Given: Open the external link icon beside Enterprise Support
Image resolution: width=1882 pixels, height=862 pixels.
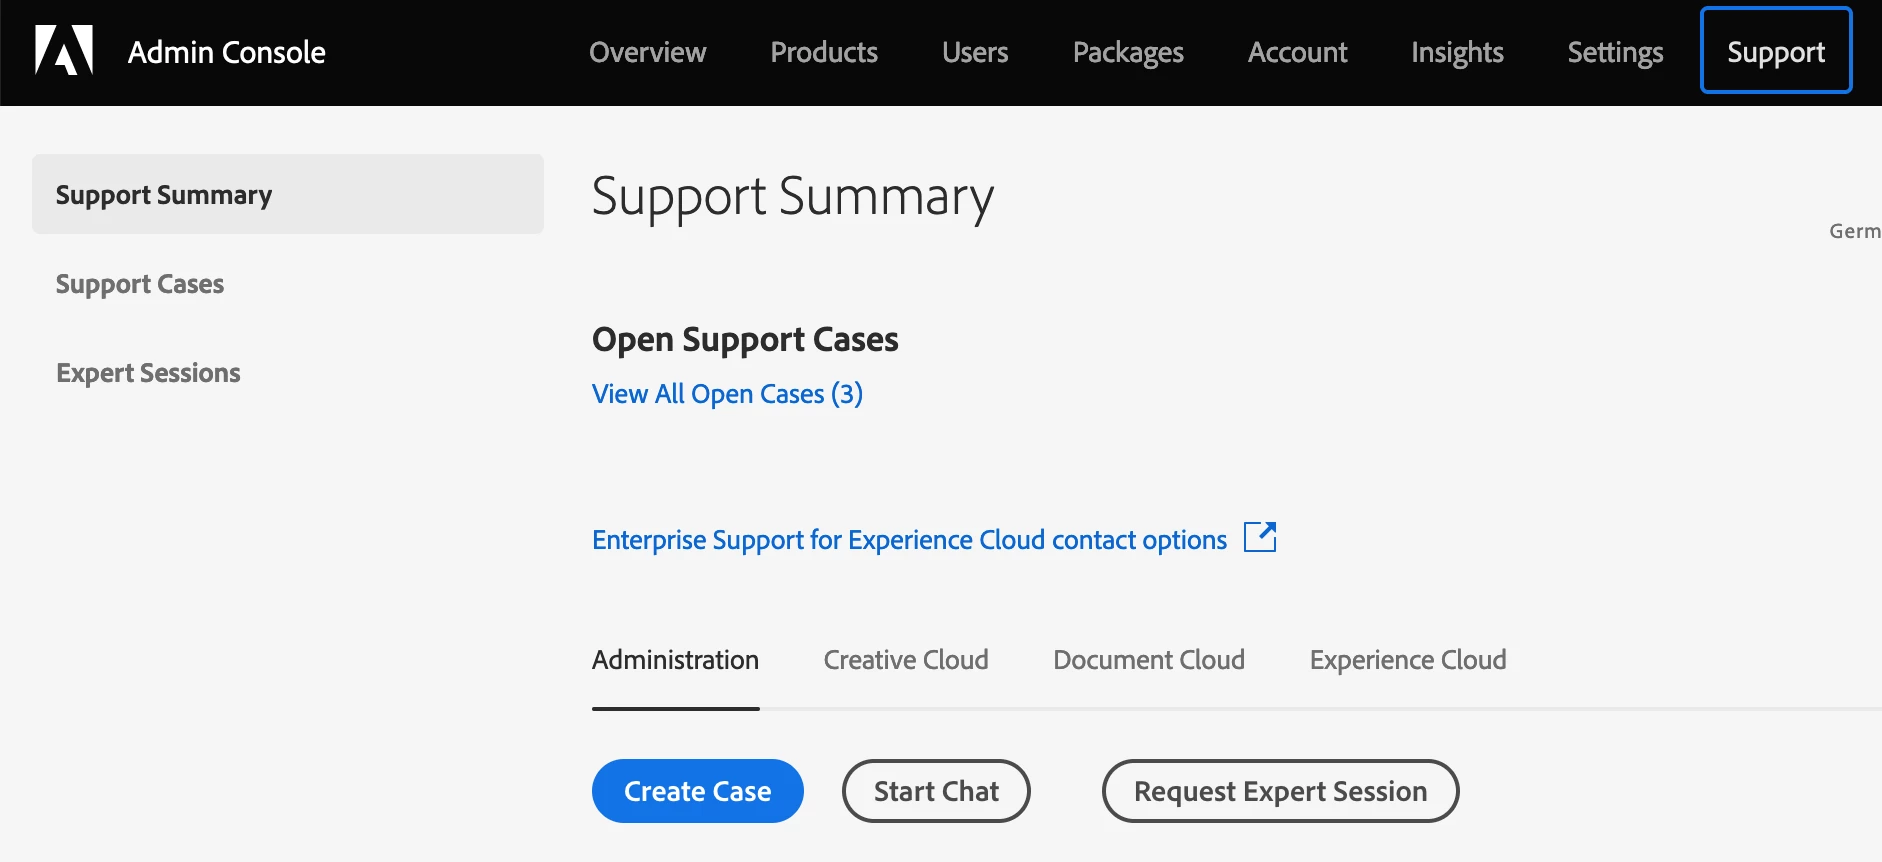Looking at the screenshot, I should pyautogui.click(x=1260, y=537).
